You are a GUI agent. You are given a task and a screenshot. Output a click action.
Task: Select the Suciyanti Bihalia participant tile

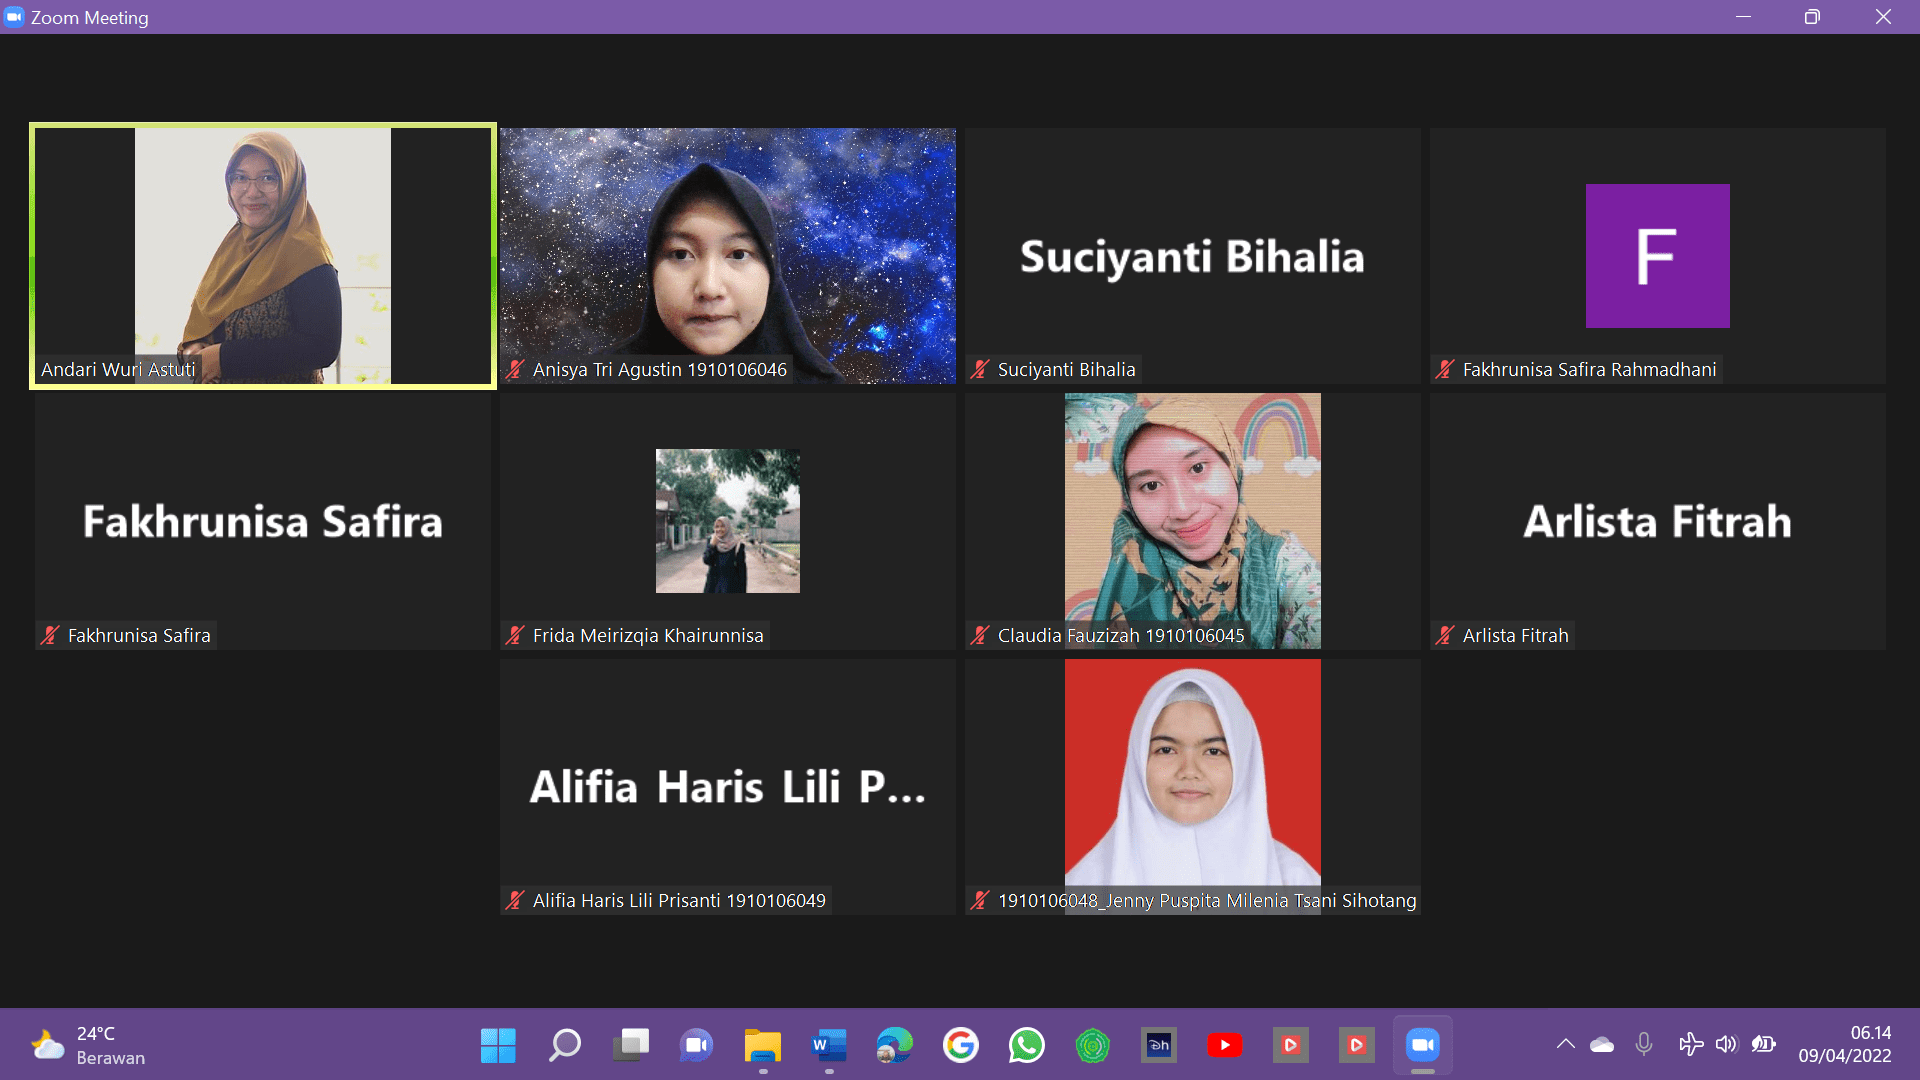pyautogui.click(x=1192, y=256)
